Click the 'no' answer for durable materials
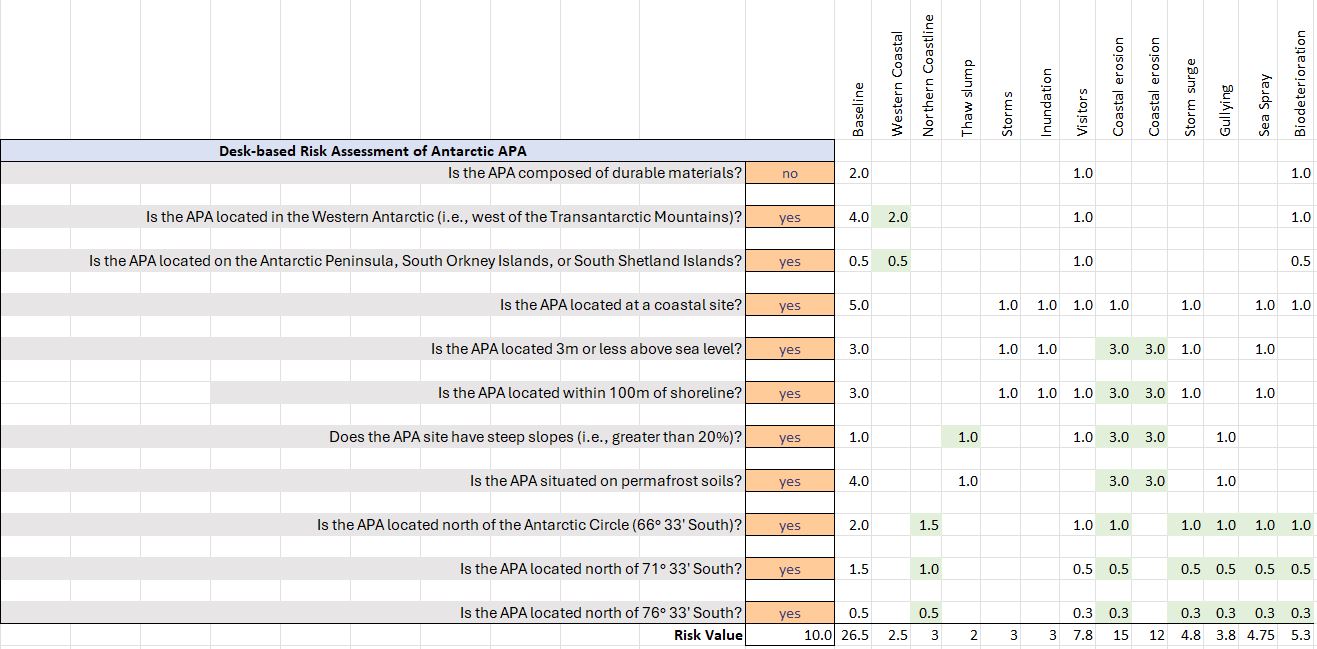The image size is (1317, 649). point(789,173)
